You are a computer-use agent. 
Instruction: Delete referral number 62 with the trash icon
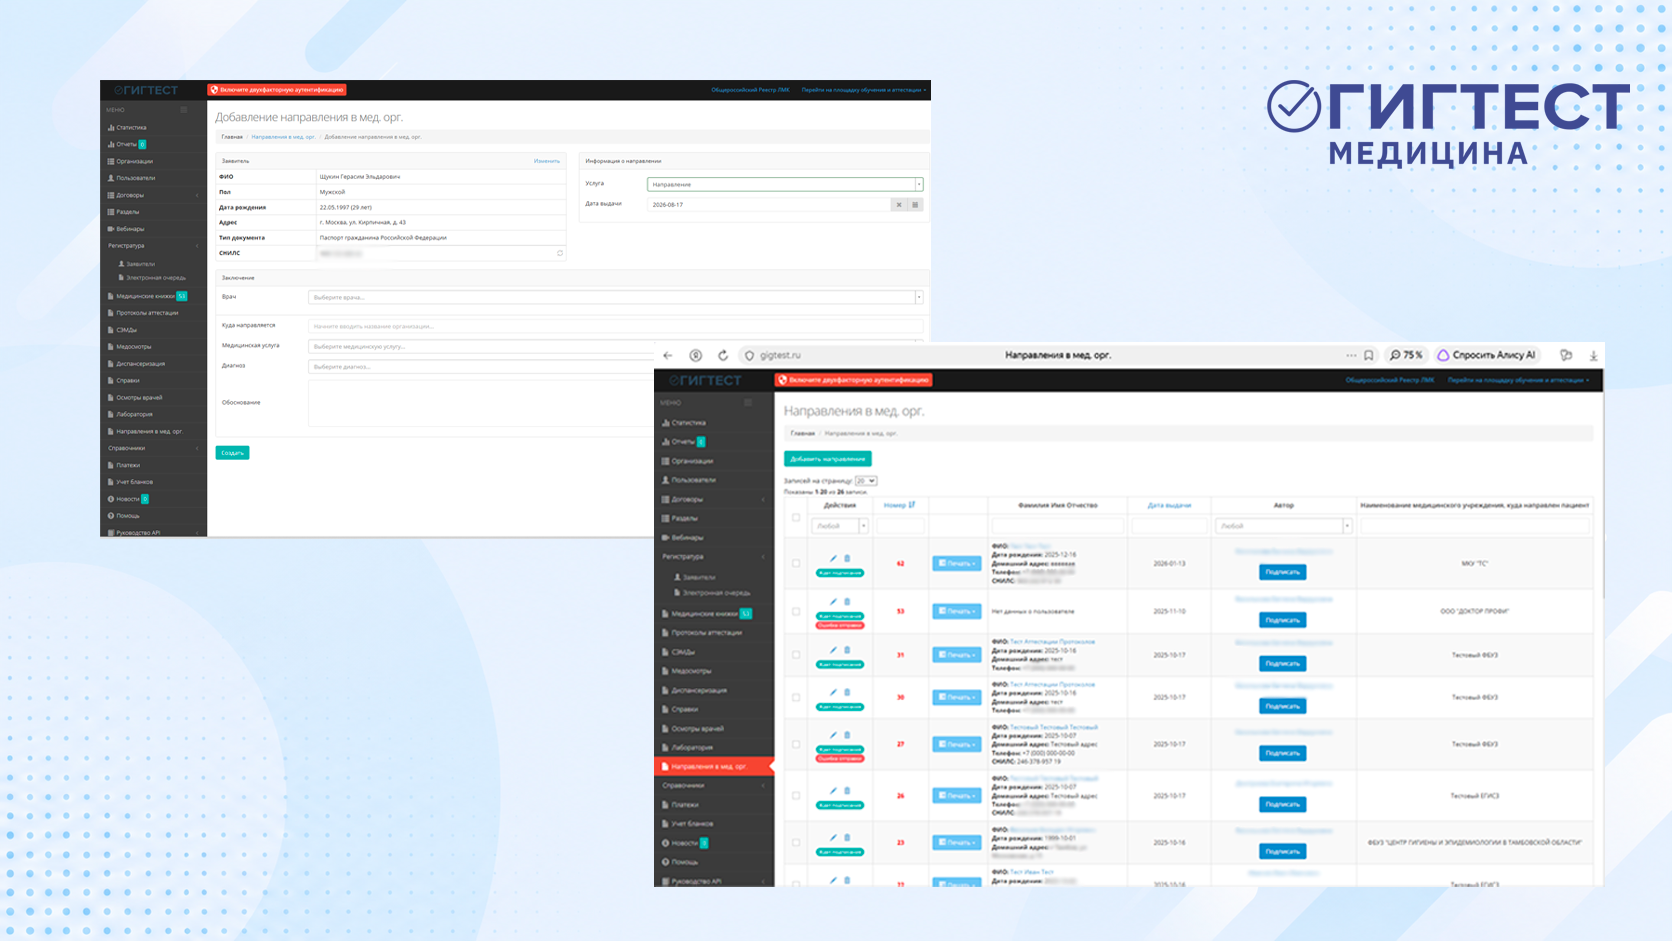847,558
